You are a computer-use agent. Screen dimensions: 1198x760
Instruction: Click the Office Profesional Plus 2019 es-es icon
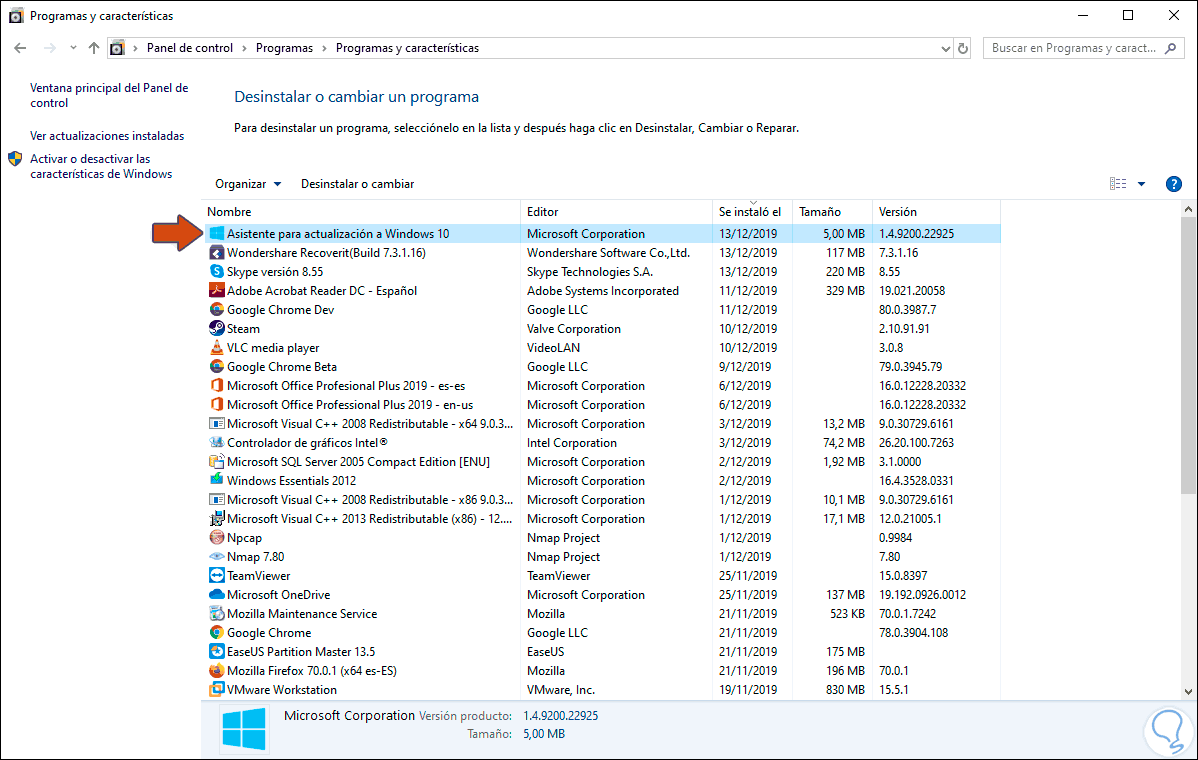[216, 386]
